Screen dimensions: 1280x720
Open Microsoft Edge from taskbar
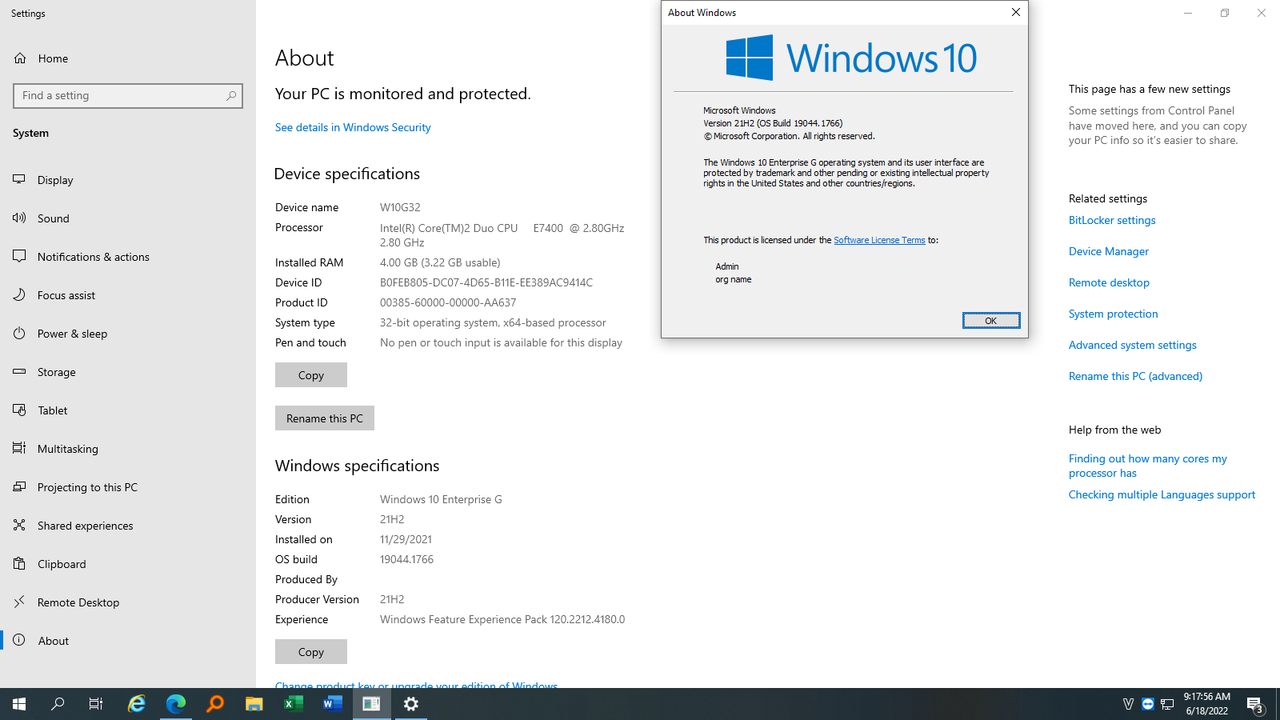point(175,704)
